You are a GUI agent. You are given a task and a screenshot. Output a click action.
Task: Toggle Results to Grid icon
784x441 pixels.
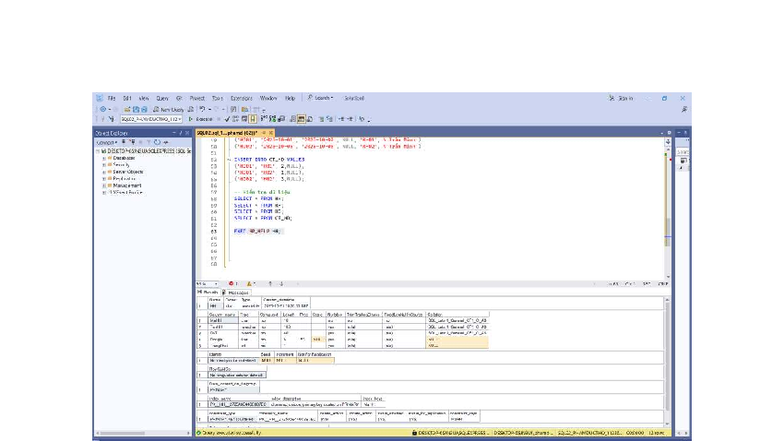pyautogui.click(x=301, y=119)
